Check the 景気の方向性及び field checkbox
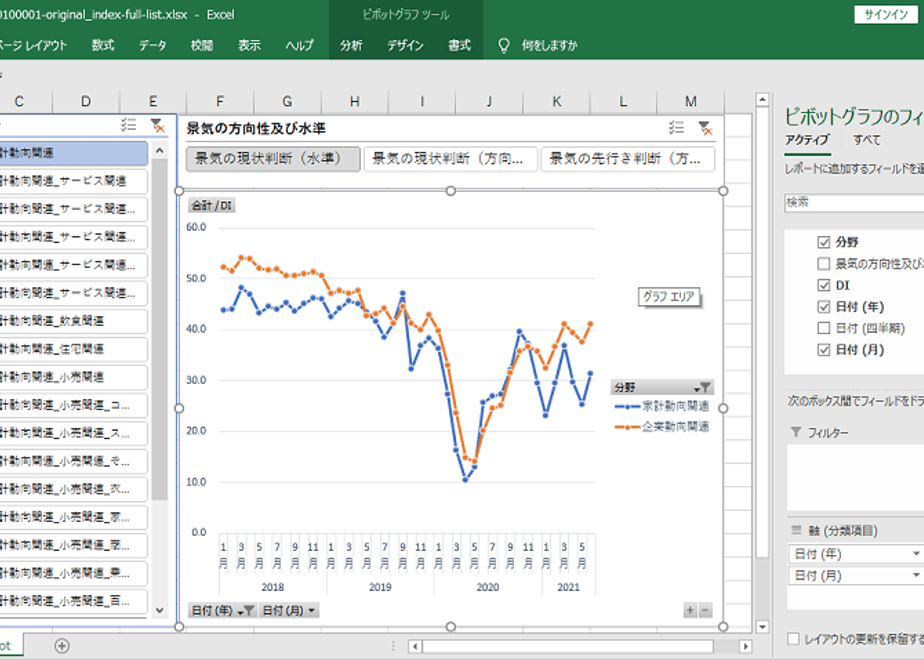This screenshot has width=924, height=660. [823, 263]
